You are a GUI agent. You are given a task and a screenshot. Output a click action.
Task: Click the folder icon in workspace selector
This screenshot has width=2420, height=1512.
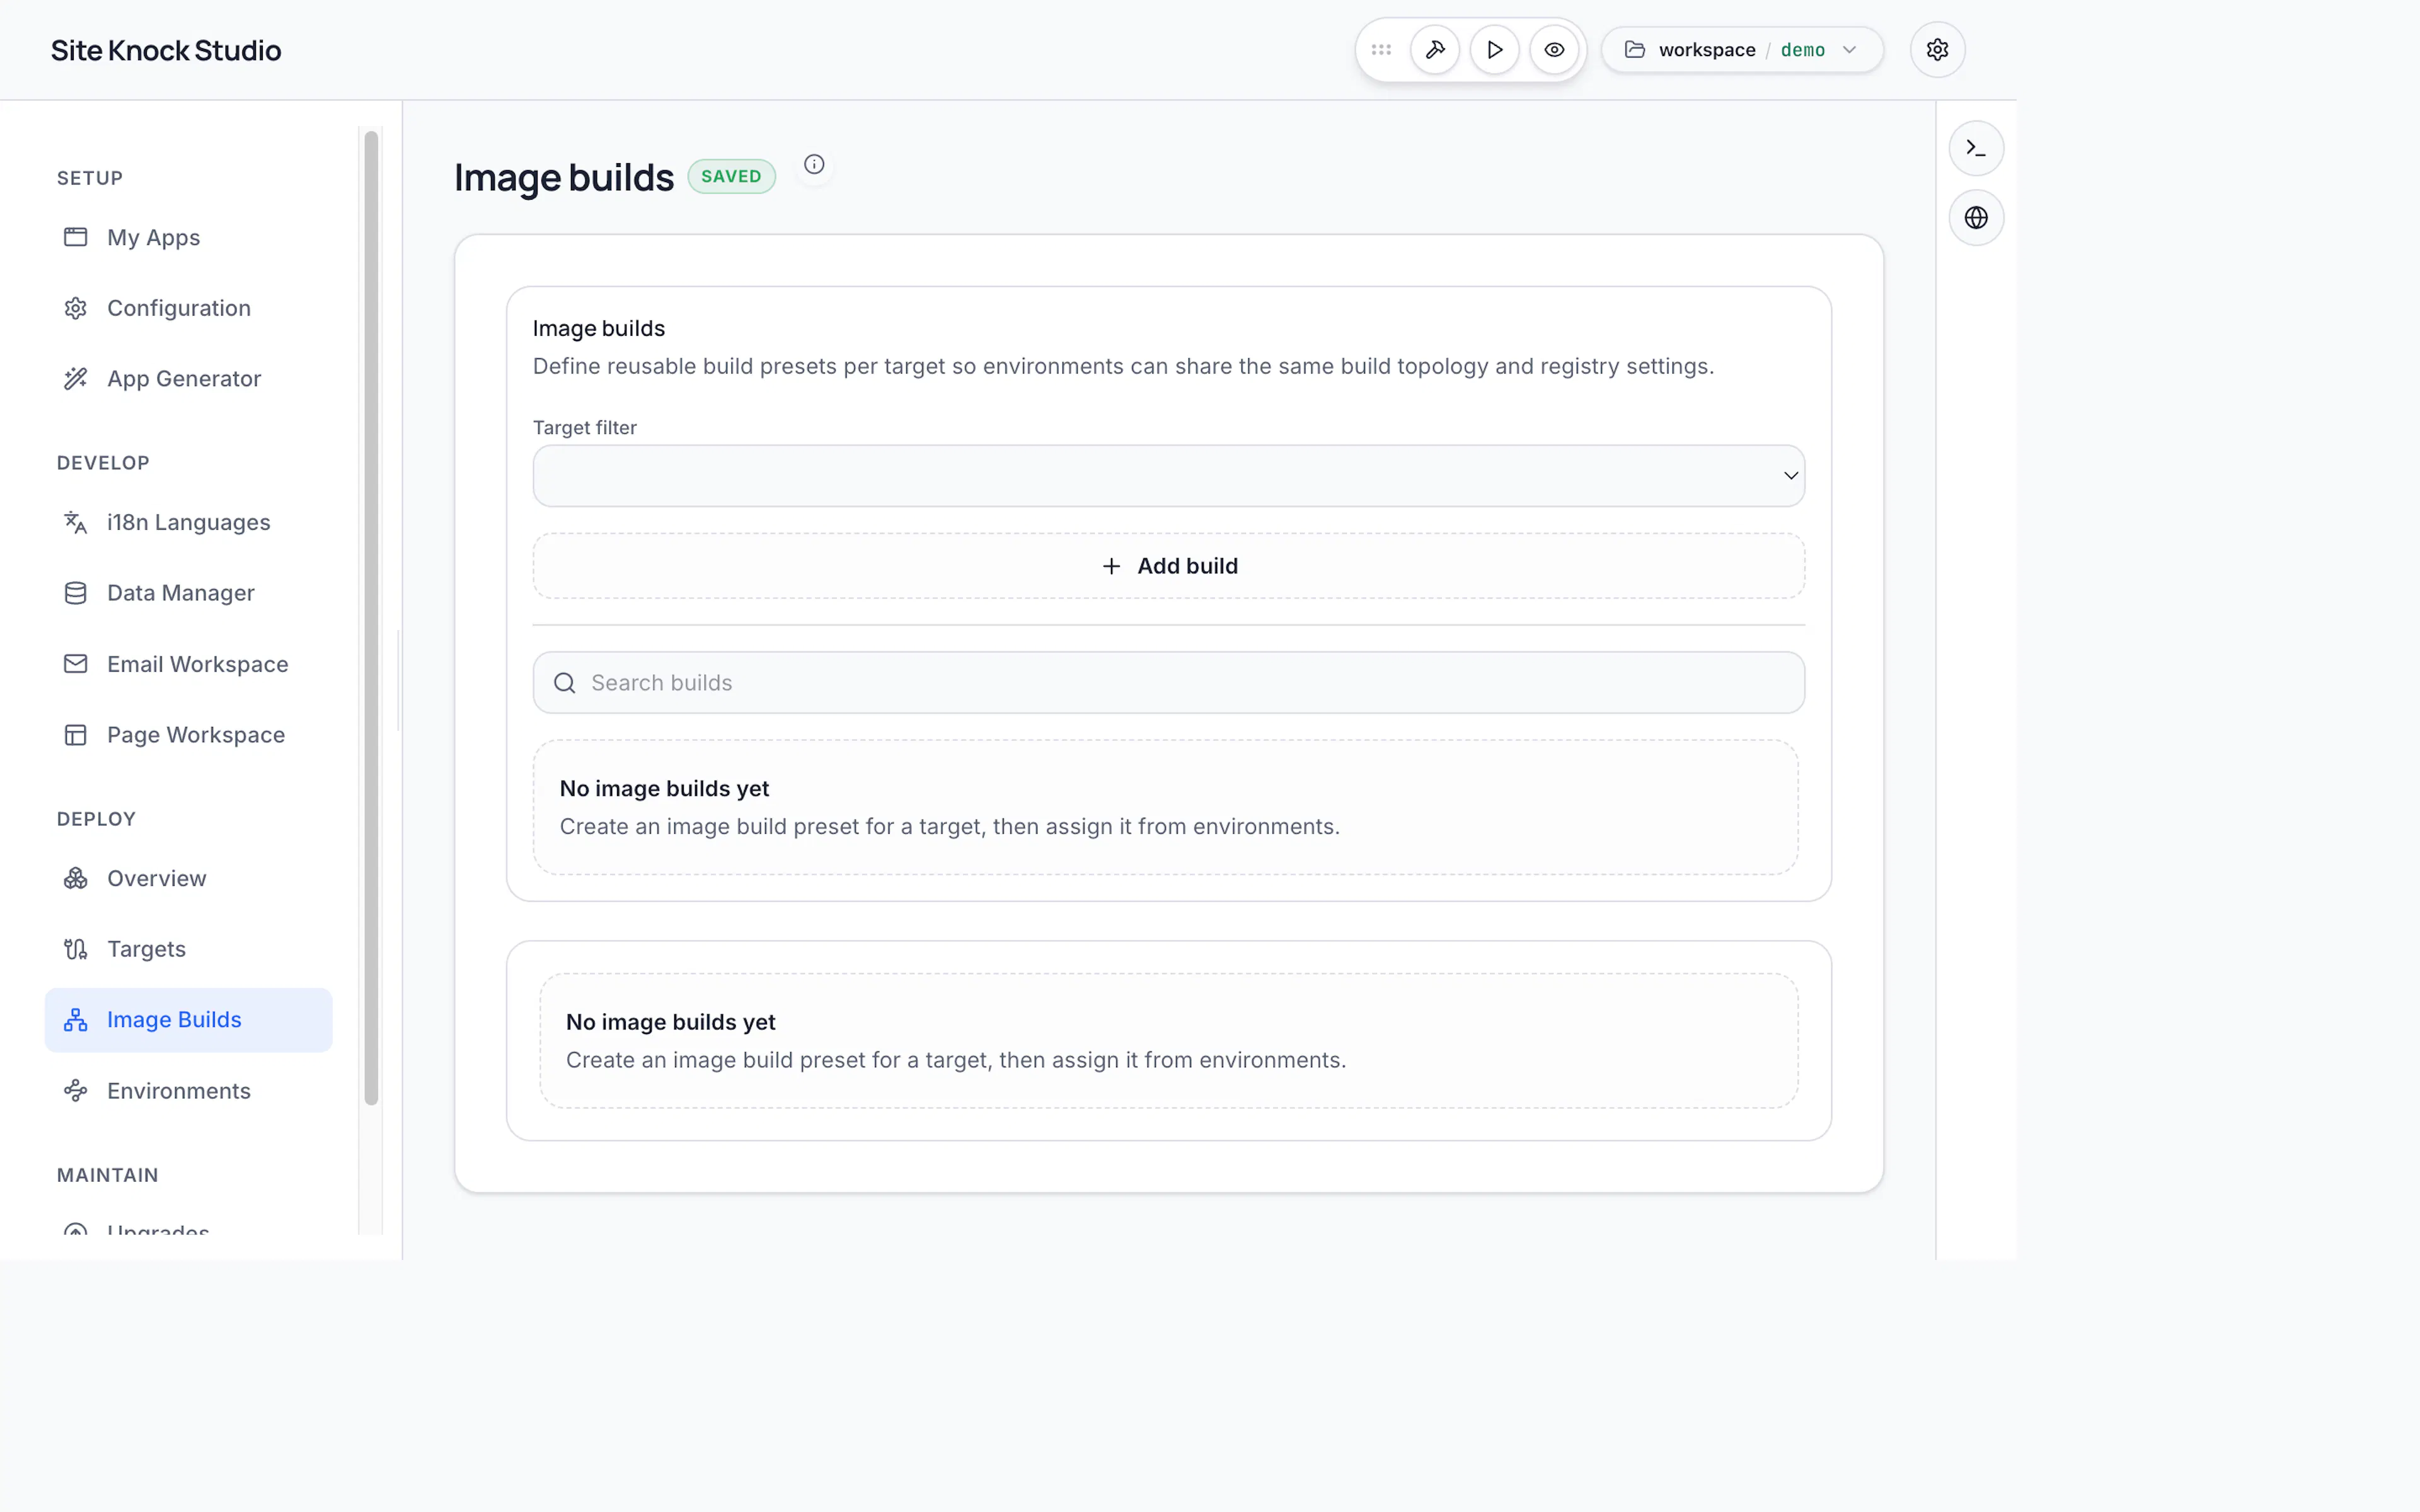(1635, 50)
